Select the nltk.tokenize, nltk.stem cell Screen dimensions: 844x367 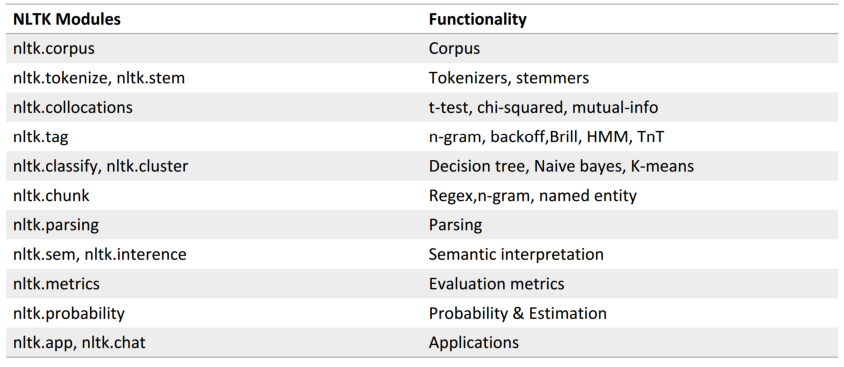point(99,78)
